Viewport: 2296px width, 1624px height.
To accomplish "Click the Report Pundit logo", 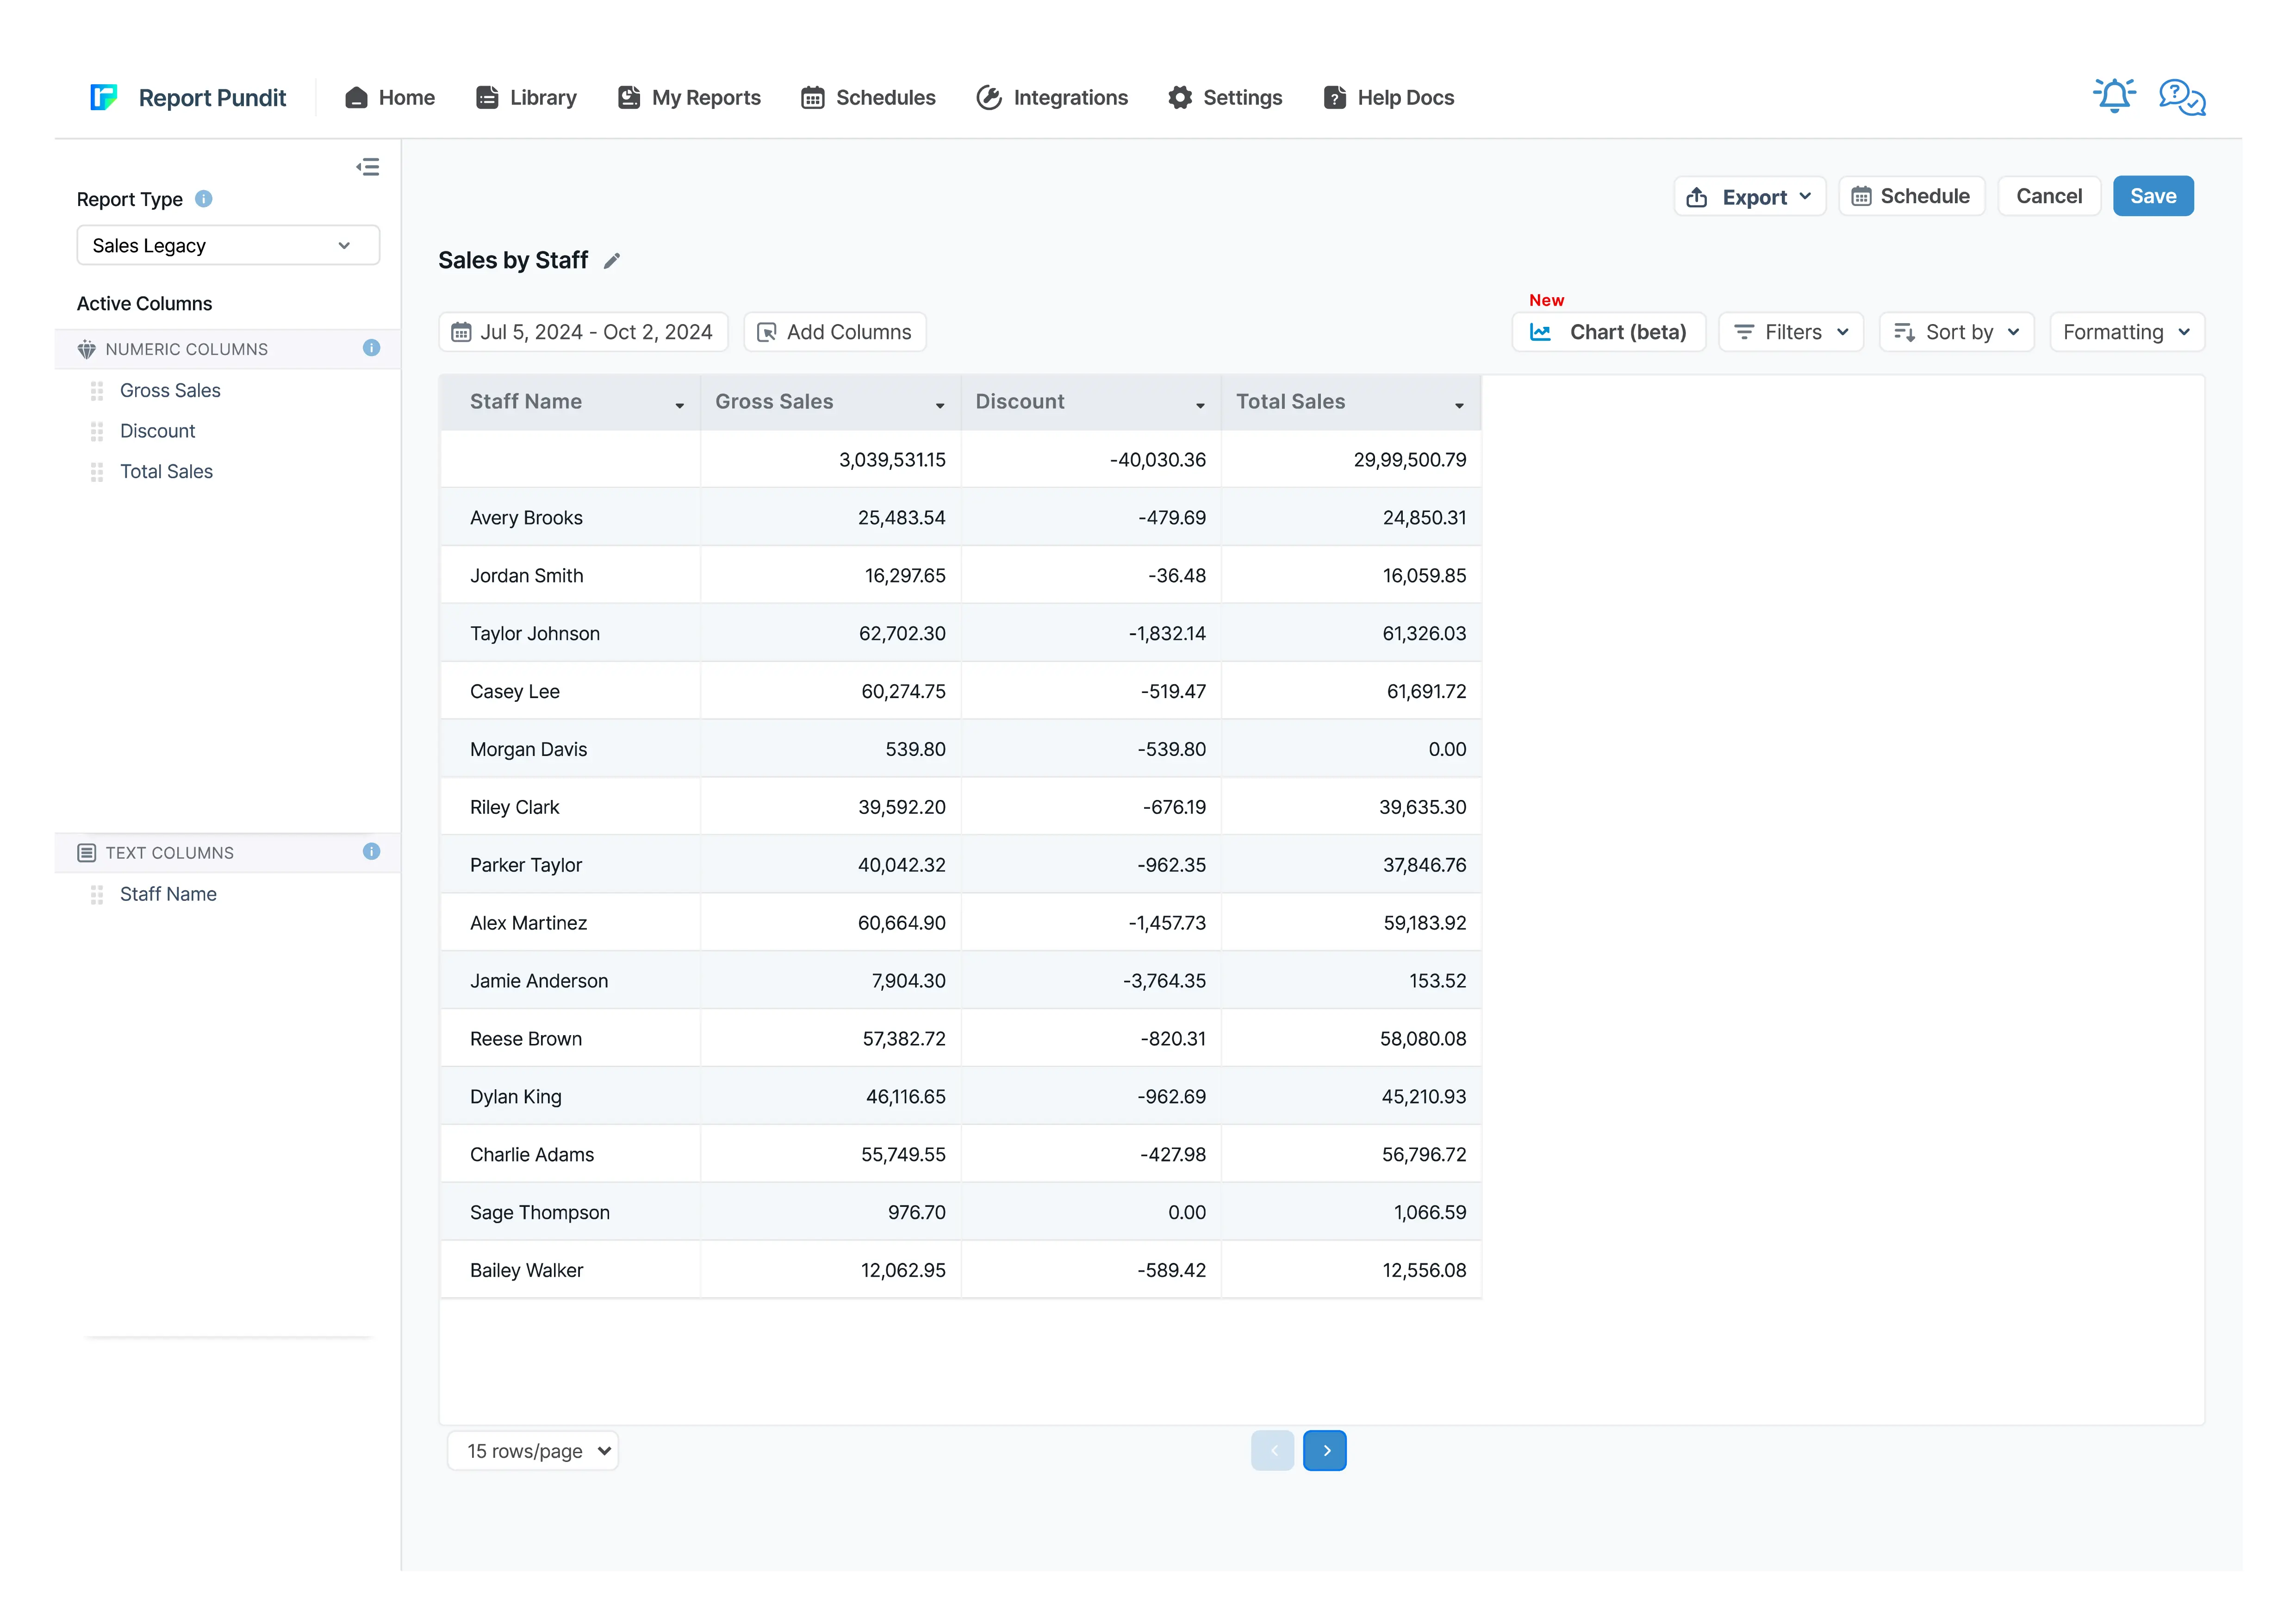I will pyautogui.click(x=104, y=97).
